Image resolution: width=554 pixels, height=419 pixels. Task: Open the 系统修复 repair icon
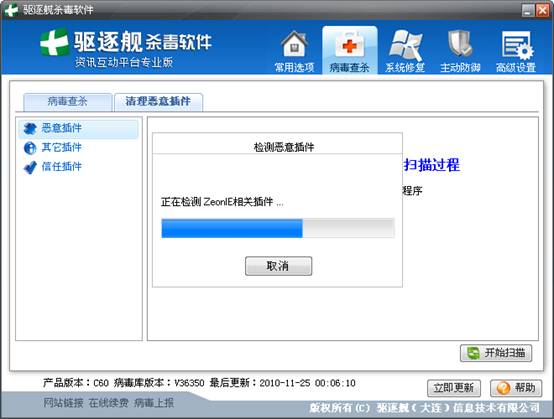[405, 45]
